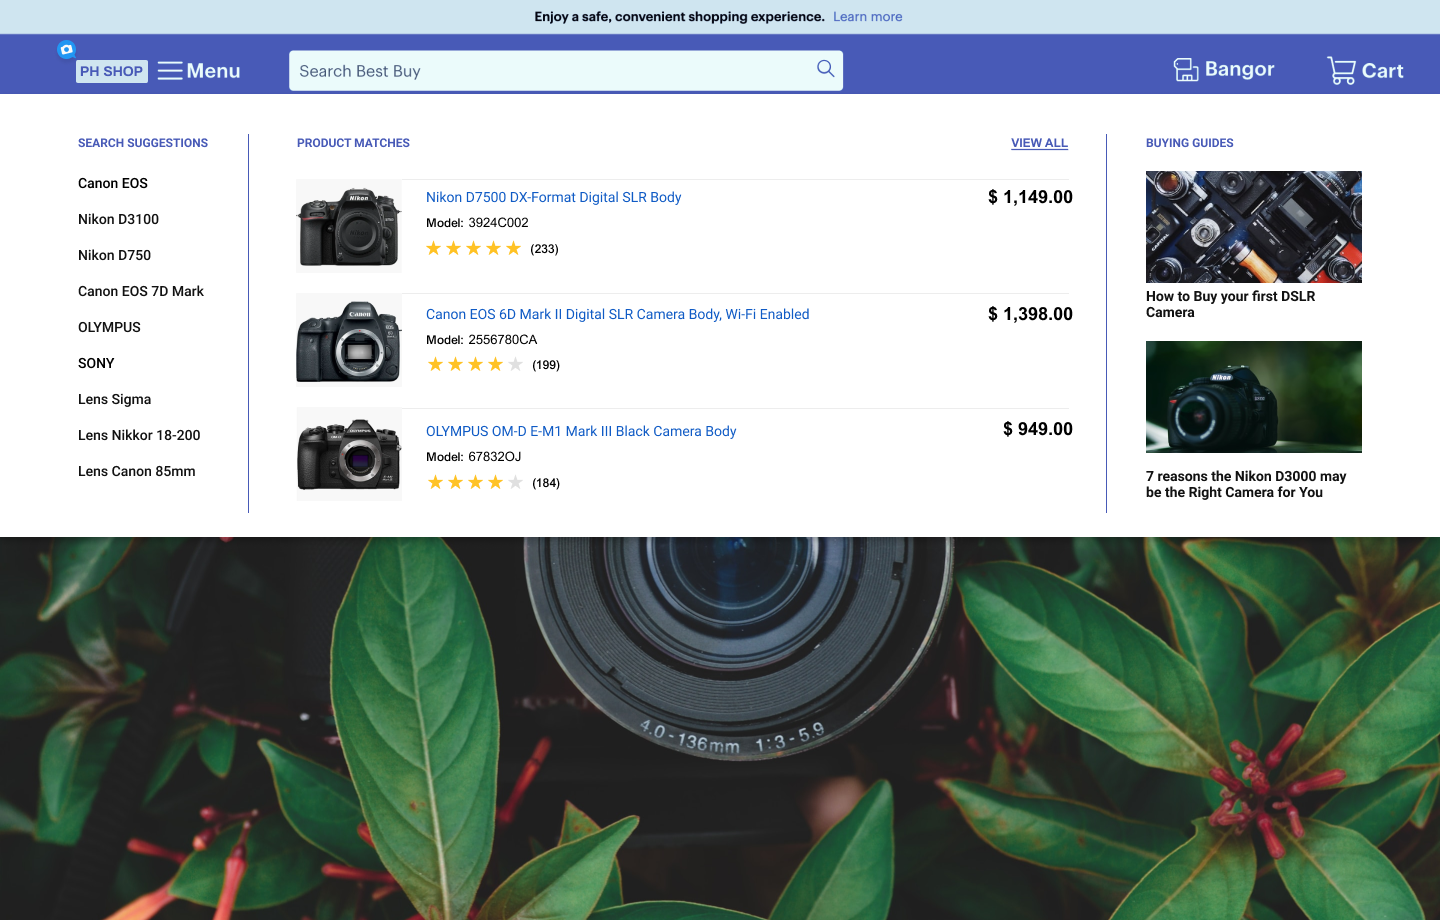
Task: Click the lens hero banner image
Action: 720,728
